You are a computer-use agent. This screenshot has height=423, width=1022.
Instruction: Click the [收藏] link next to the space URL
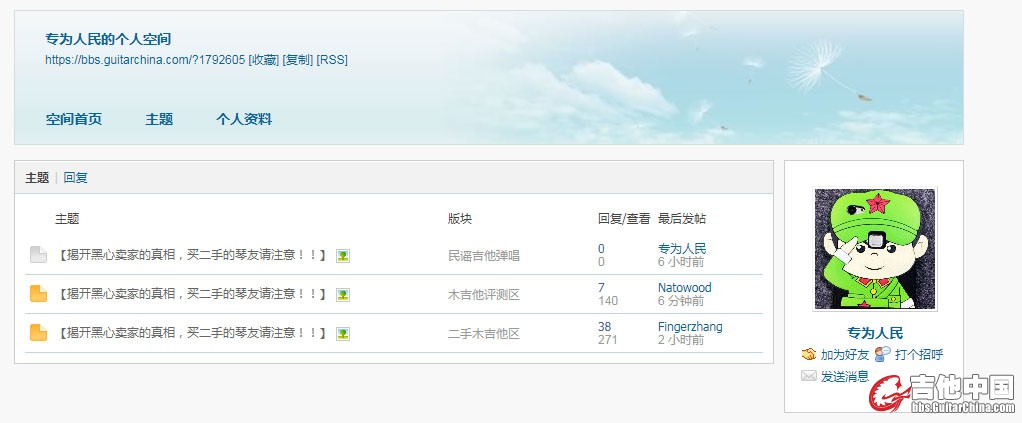pyautogui.click(x=264, y=60)
